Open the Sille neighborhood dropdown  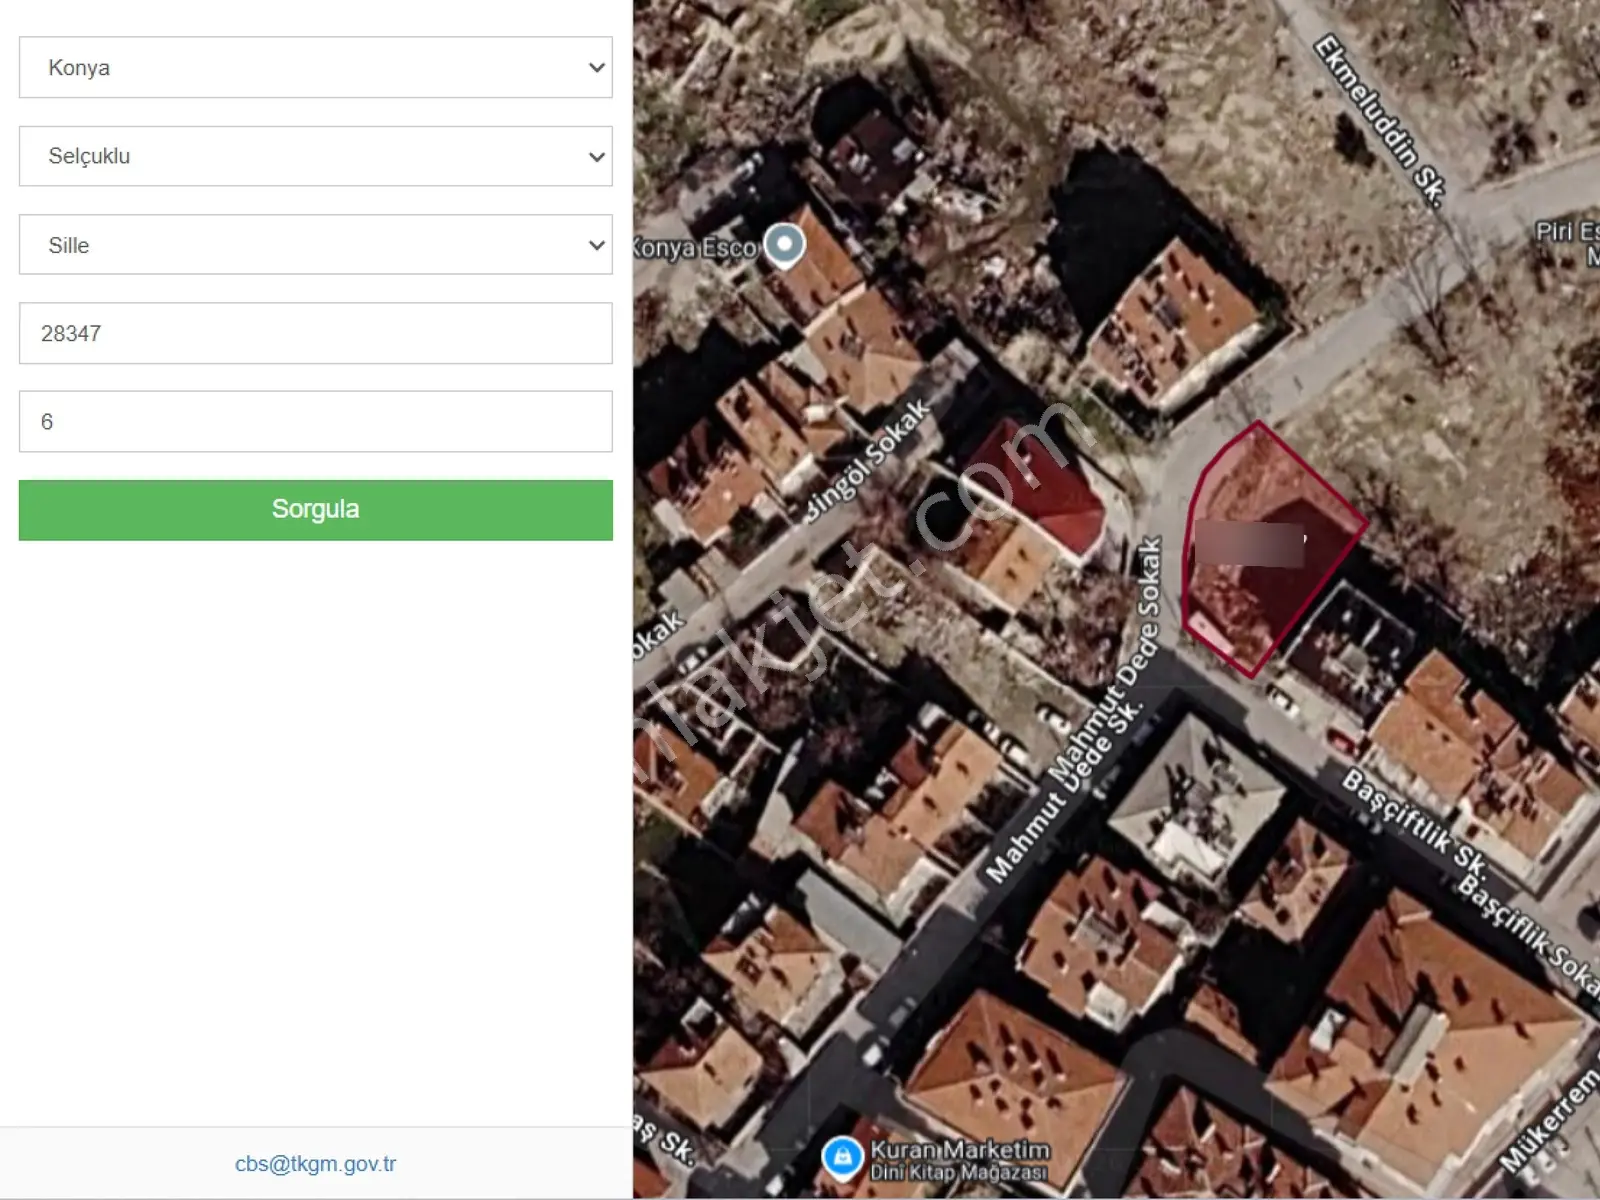coord(315,244)
